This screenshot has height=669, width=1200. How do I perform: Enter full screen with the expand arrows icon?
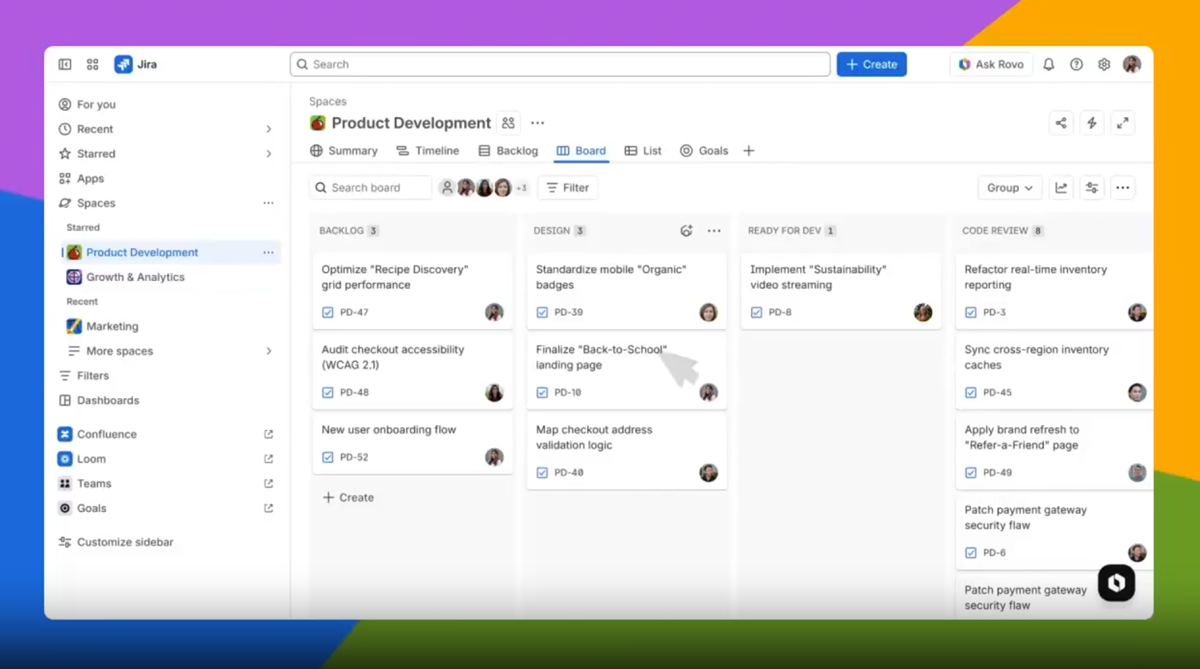tap(1122, 122)
